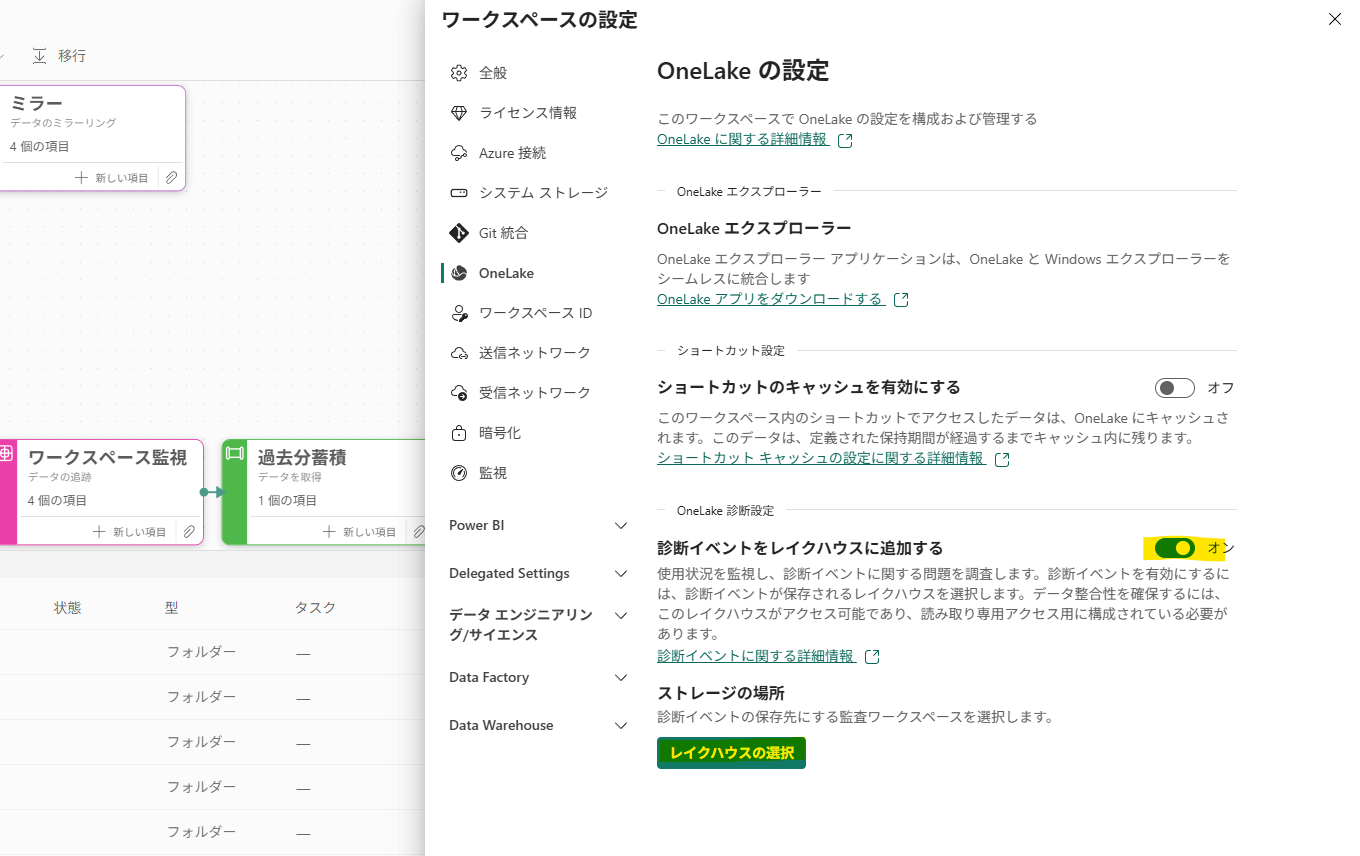This screenshot has height=856, width=1360.
Task: Close the ワークスペースの設定 panel with X
Action: coord(1334,19)
